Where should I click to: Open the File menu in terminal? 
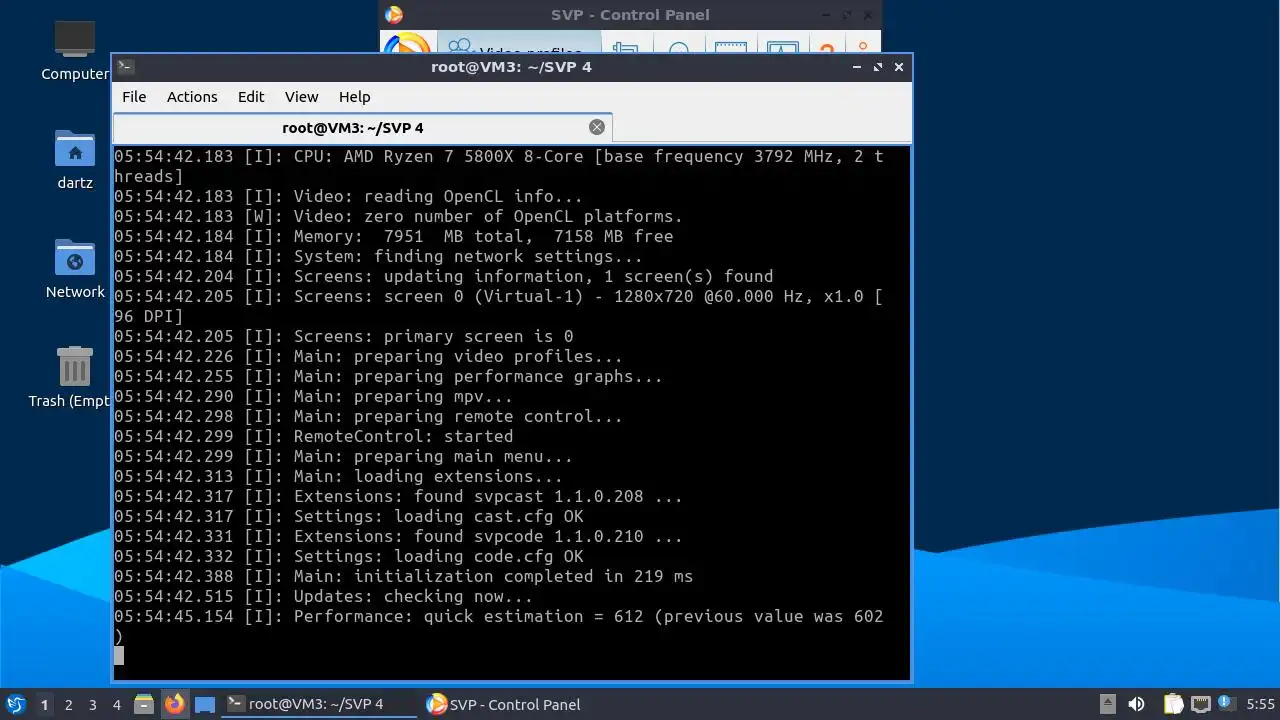click(x=134, y=97)
